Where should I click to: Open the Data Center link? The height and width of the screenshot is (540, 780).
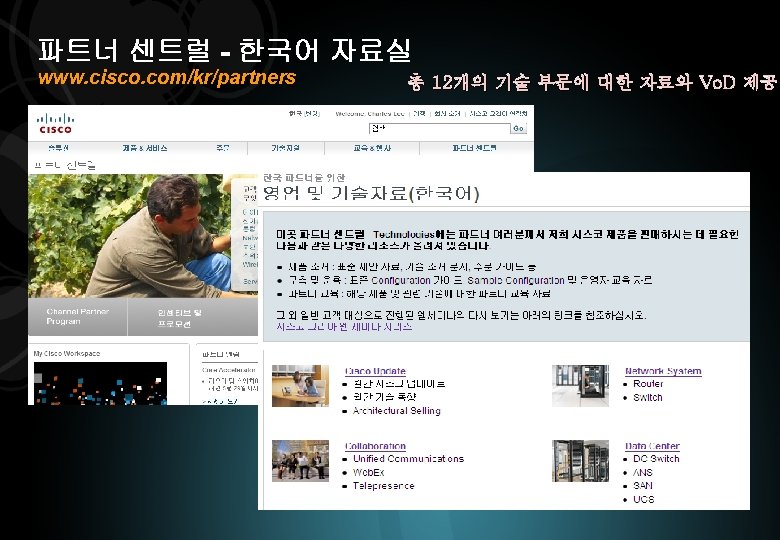click(x=652, y=446)
